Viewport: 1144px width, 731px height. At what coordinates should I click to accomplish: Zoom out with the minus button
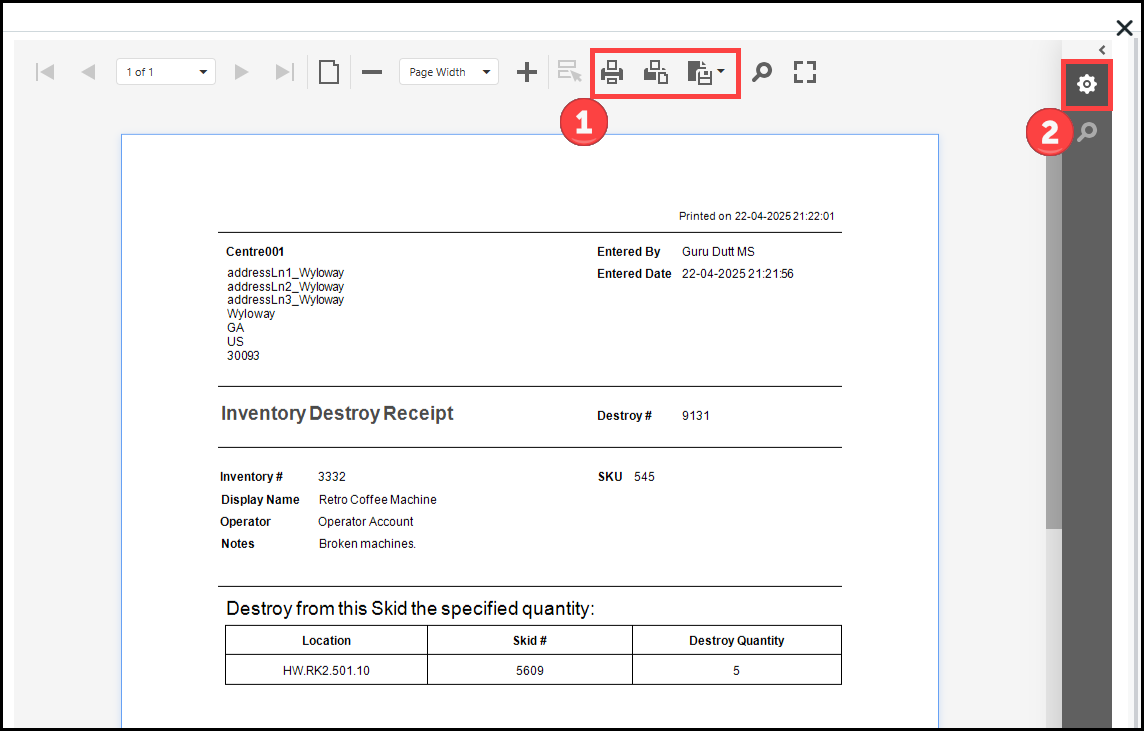pyautogui.click(x=372, y=72)
